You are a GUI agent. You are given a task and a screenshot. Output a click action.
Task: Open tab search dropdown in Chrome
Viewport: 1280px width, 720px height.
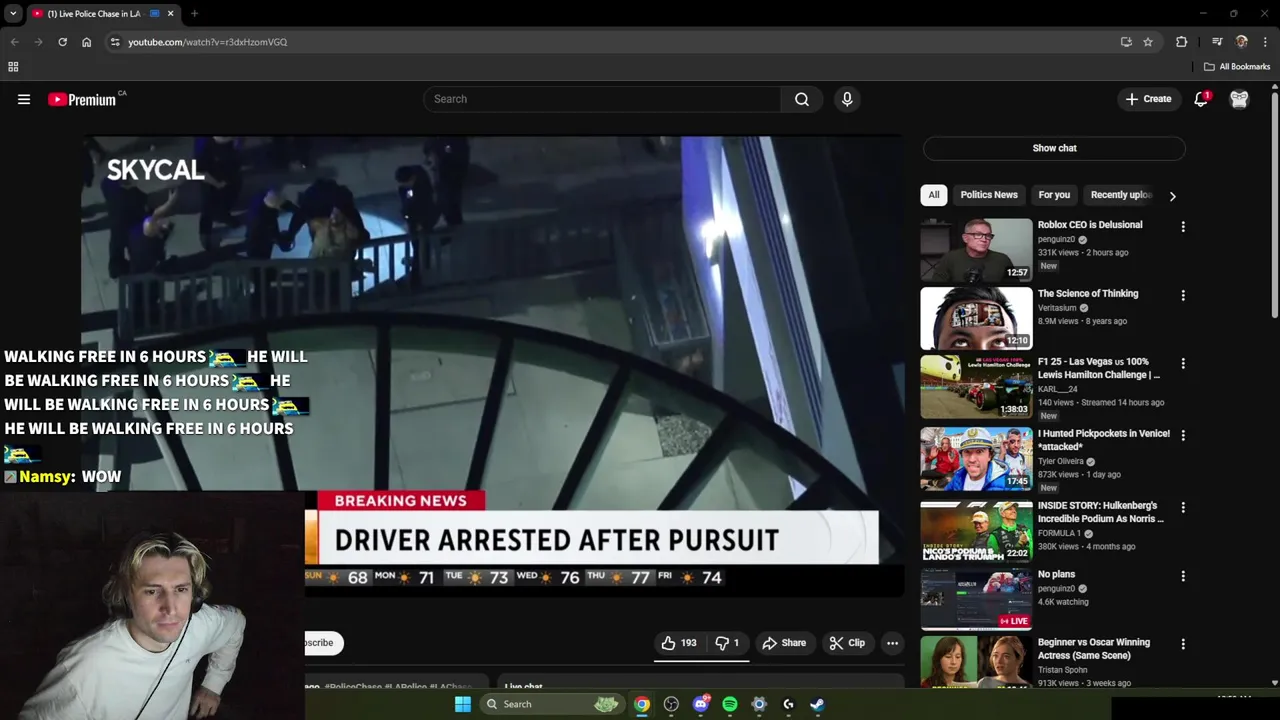pyautogui.click(x=13, y=14)
